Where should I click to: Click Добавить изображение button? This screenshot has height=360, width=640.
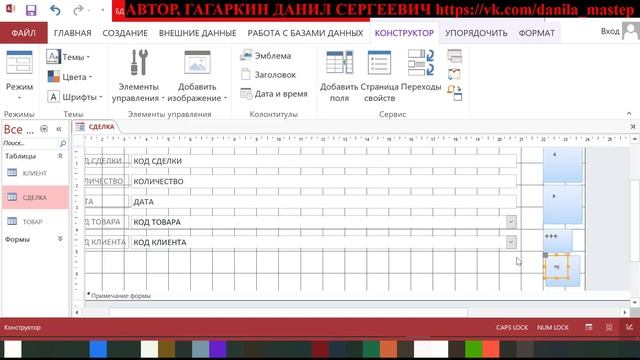coord(197,76)
